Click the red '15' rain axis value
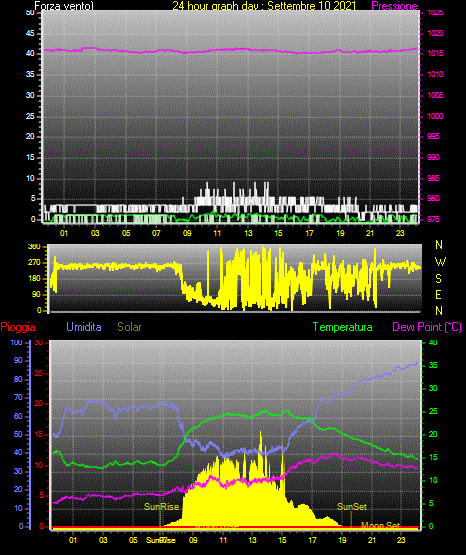 tap(39, 434)
